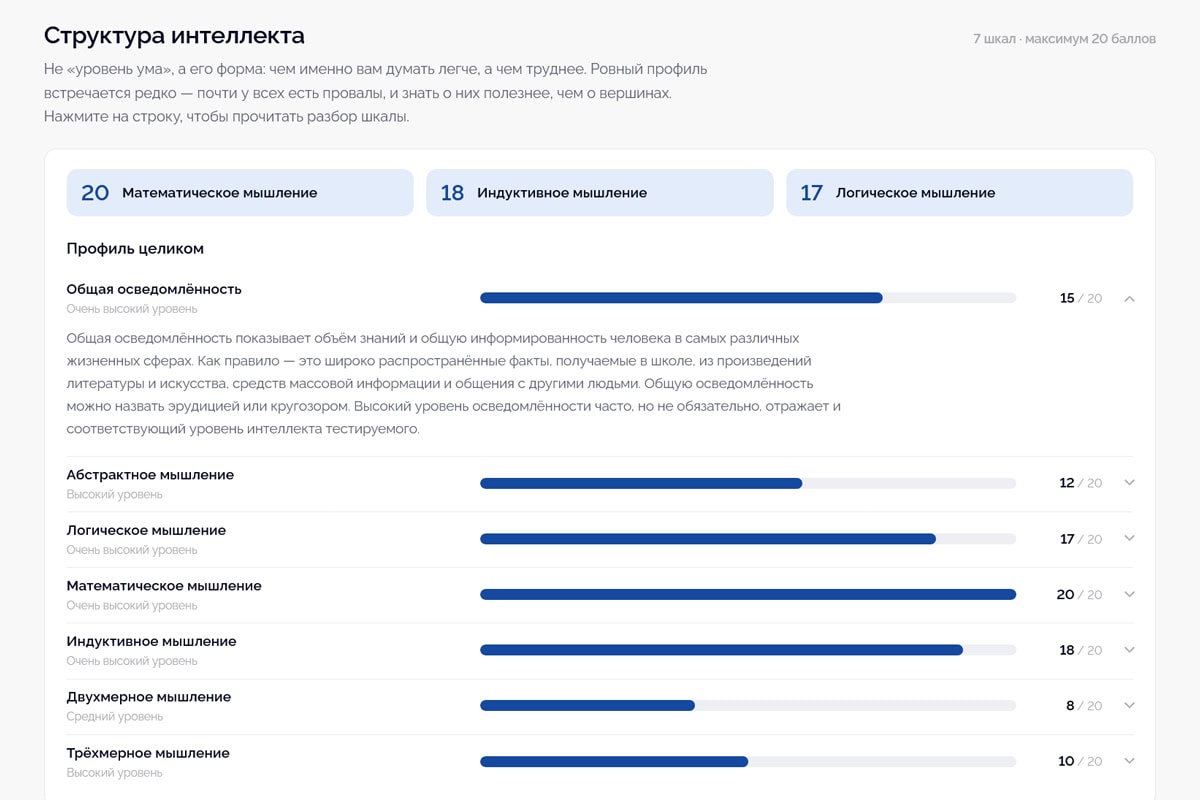
Task: Expand the Математическое мышление row chevron
Action: 1129,594
